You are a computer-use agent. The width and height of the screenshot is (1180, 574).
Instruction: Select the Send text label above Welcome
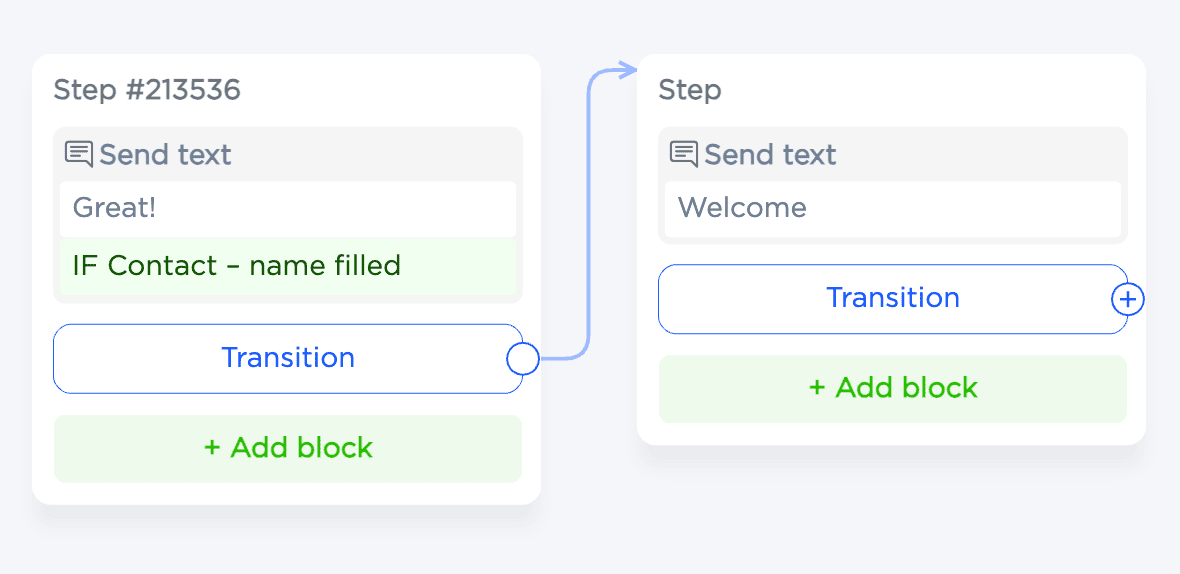point(770,155)
